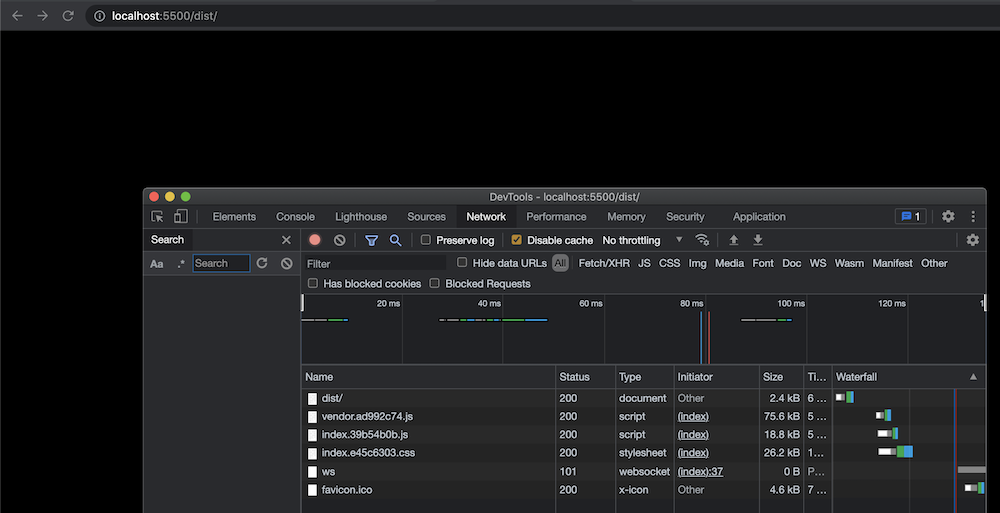Select index.e45c6303.css request row
Viewport: 1000px width, 513px height.
[x=643, y=453]
